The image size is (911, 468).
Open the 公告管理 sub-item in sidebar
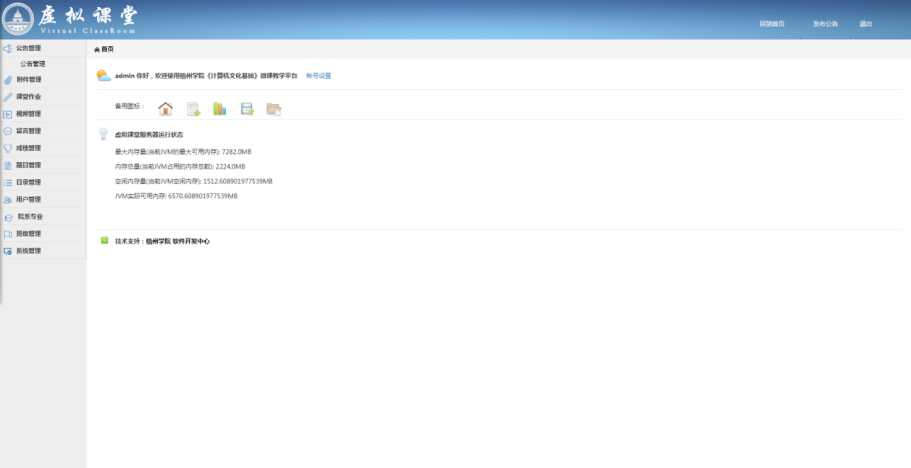(x=33, y=64)
